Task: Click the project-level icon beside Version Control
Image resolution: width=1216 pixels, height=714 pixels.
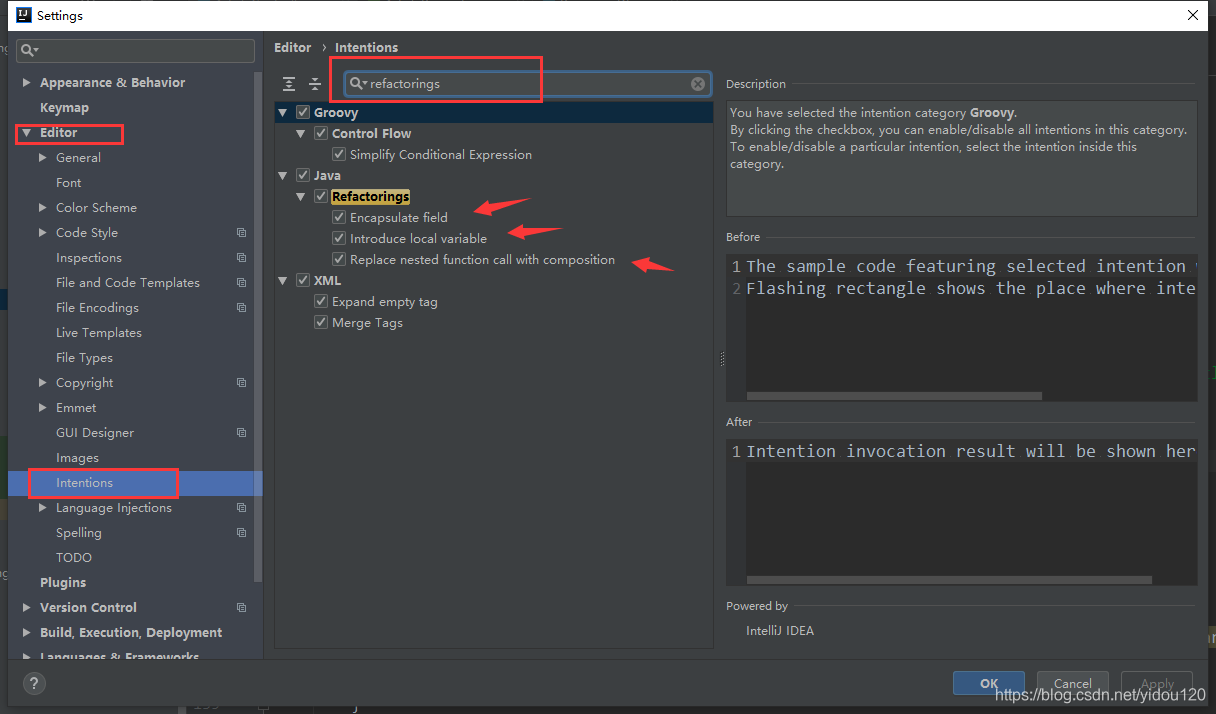Action: tap(241, 608)
